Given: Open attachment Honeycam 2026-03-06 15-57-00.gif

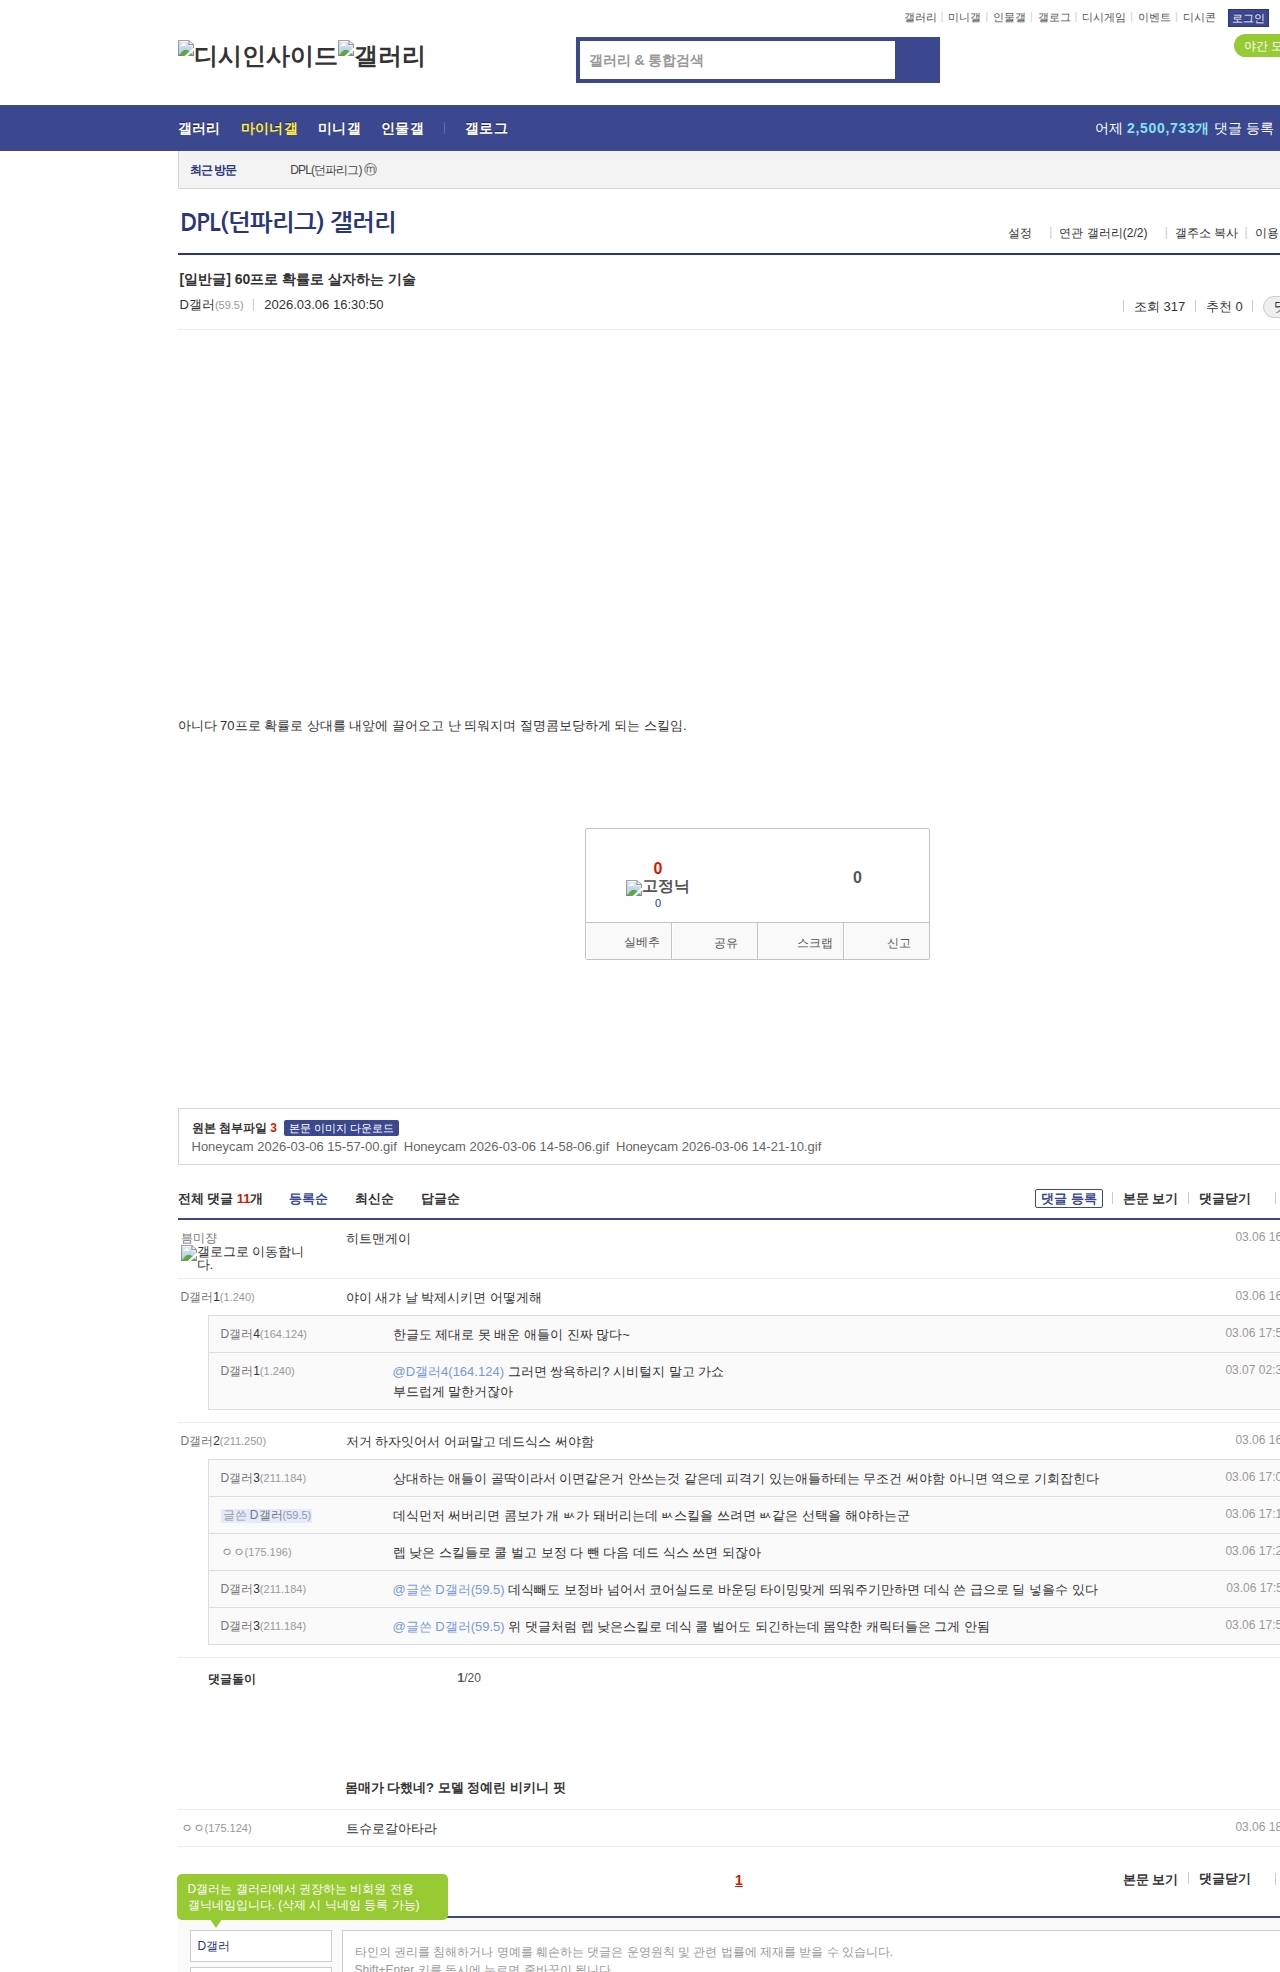Looking at the screenshot, I should pyautogui.click(x=294, y=1147).
